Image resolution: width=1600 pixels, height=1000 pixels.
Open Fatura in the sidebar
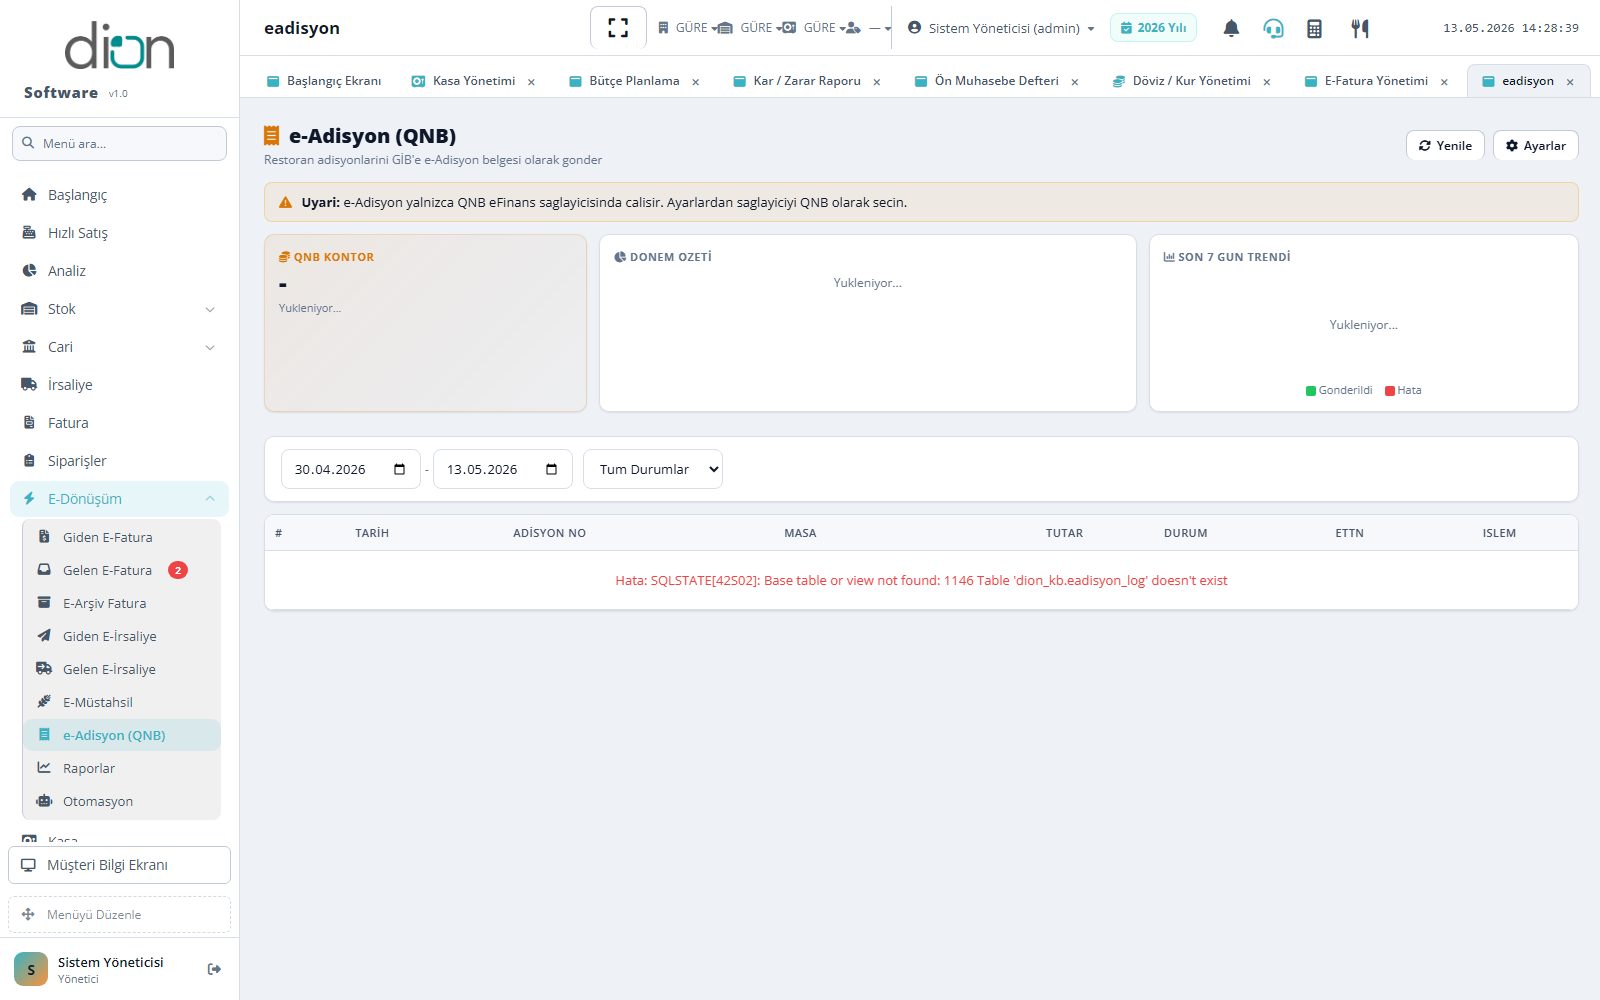point(120,423)
